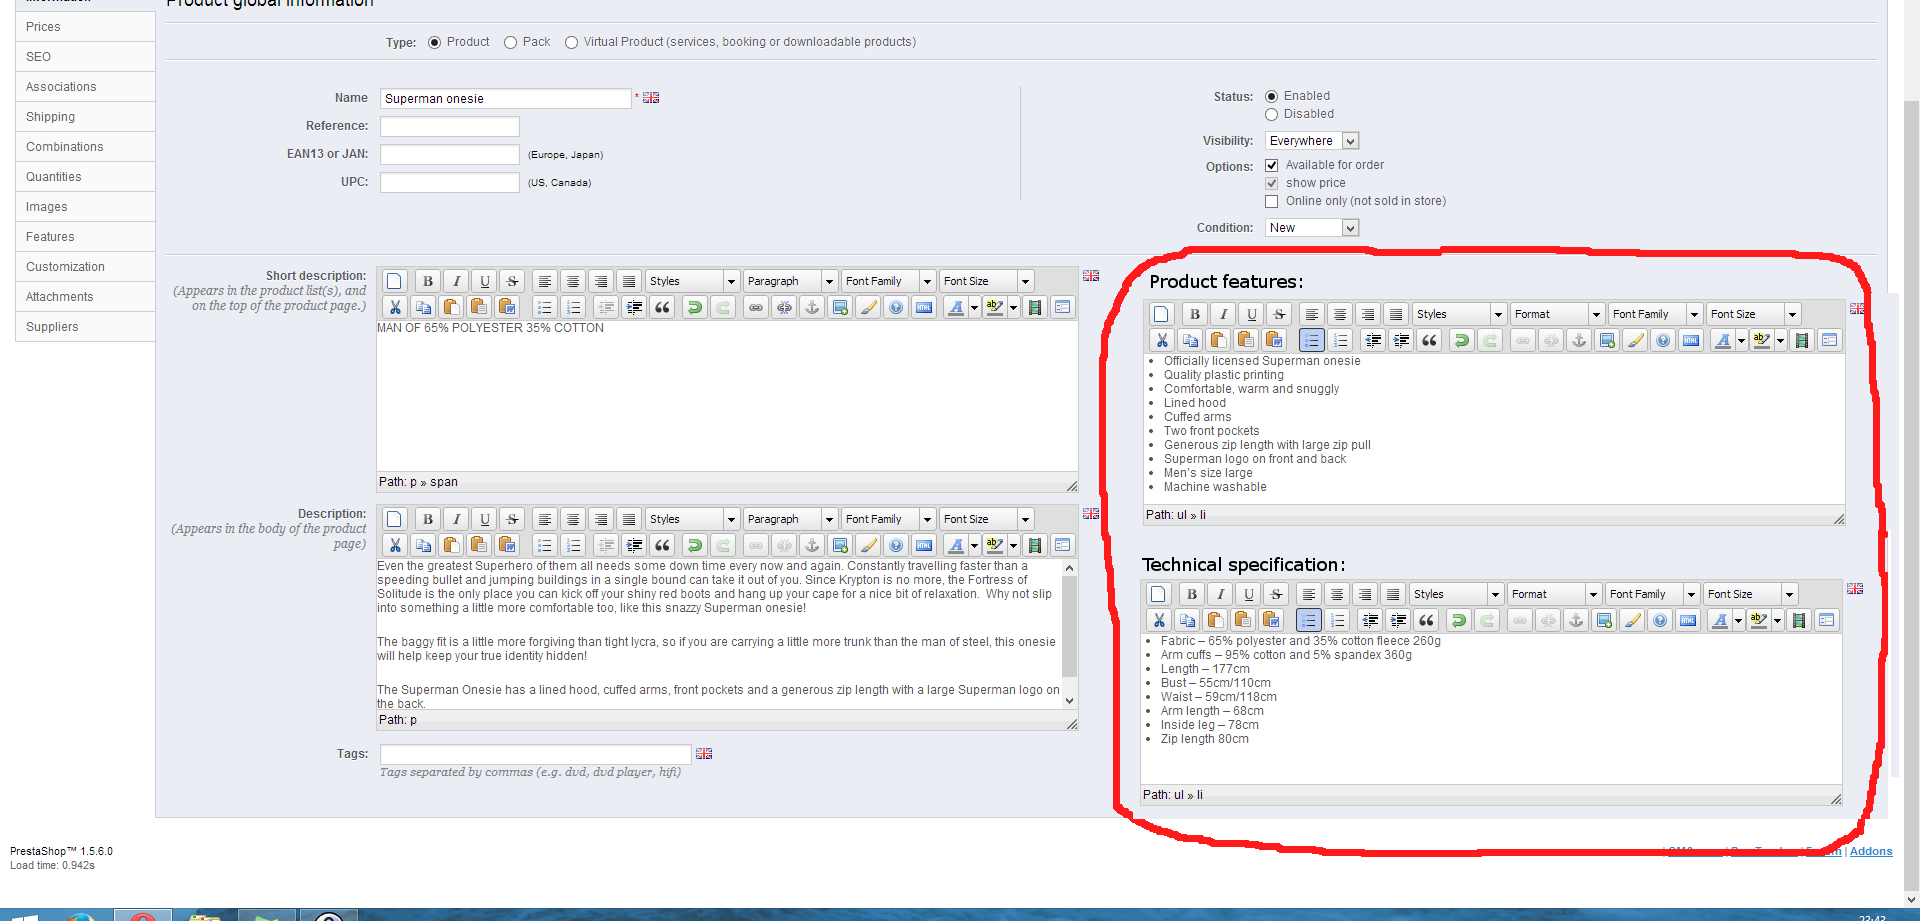The width and height of the screenshot is (1920, 921).
Task: Select the Product type radio button
Action: [x=434, y=42]
